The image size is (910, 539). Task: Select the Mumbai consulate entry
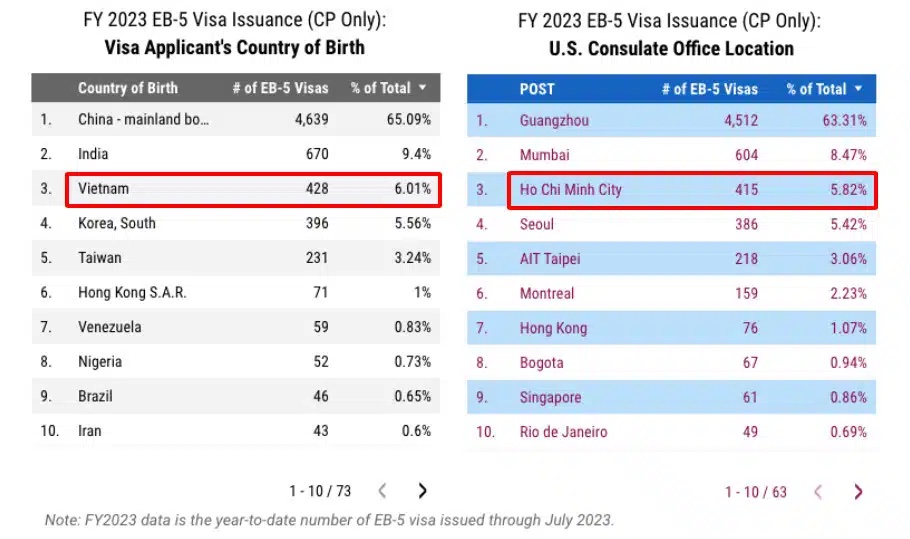[545, 155]
